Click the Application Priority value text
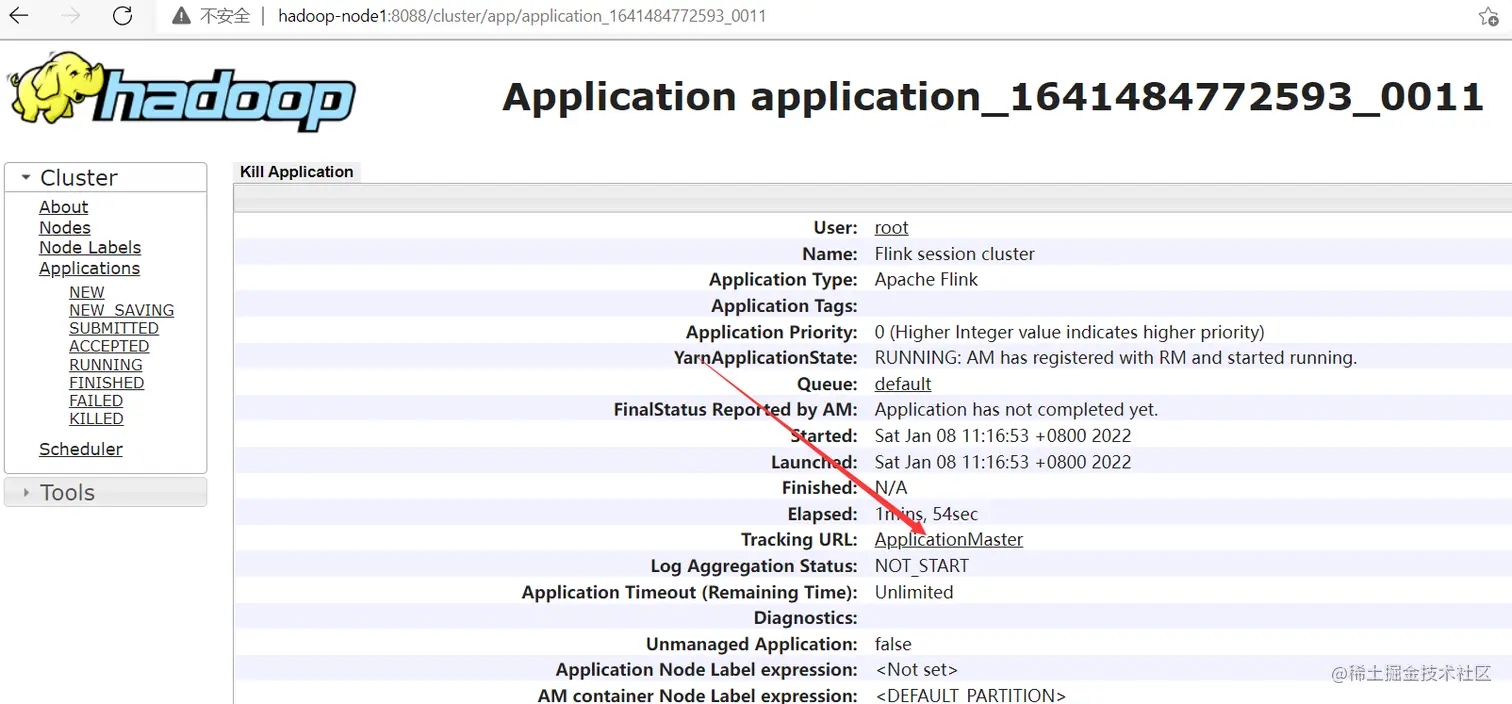The height and width of the screenshot is (704, 1512). [x=1070, y=332]
